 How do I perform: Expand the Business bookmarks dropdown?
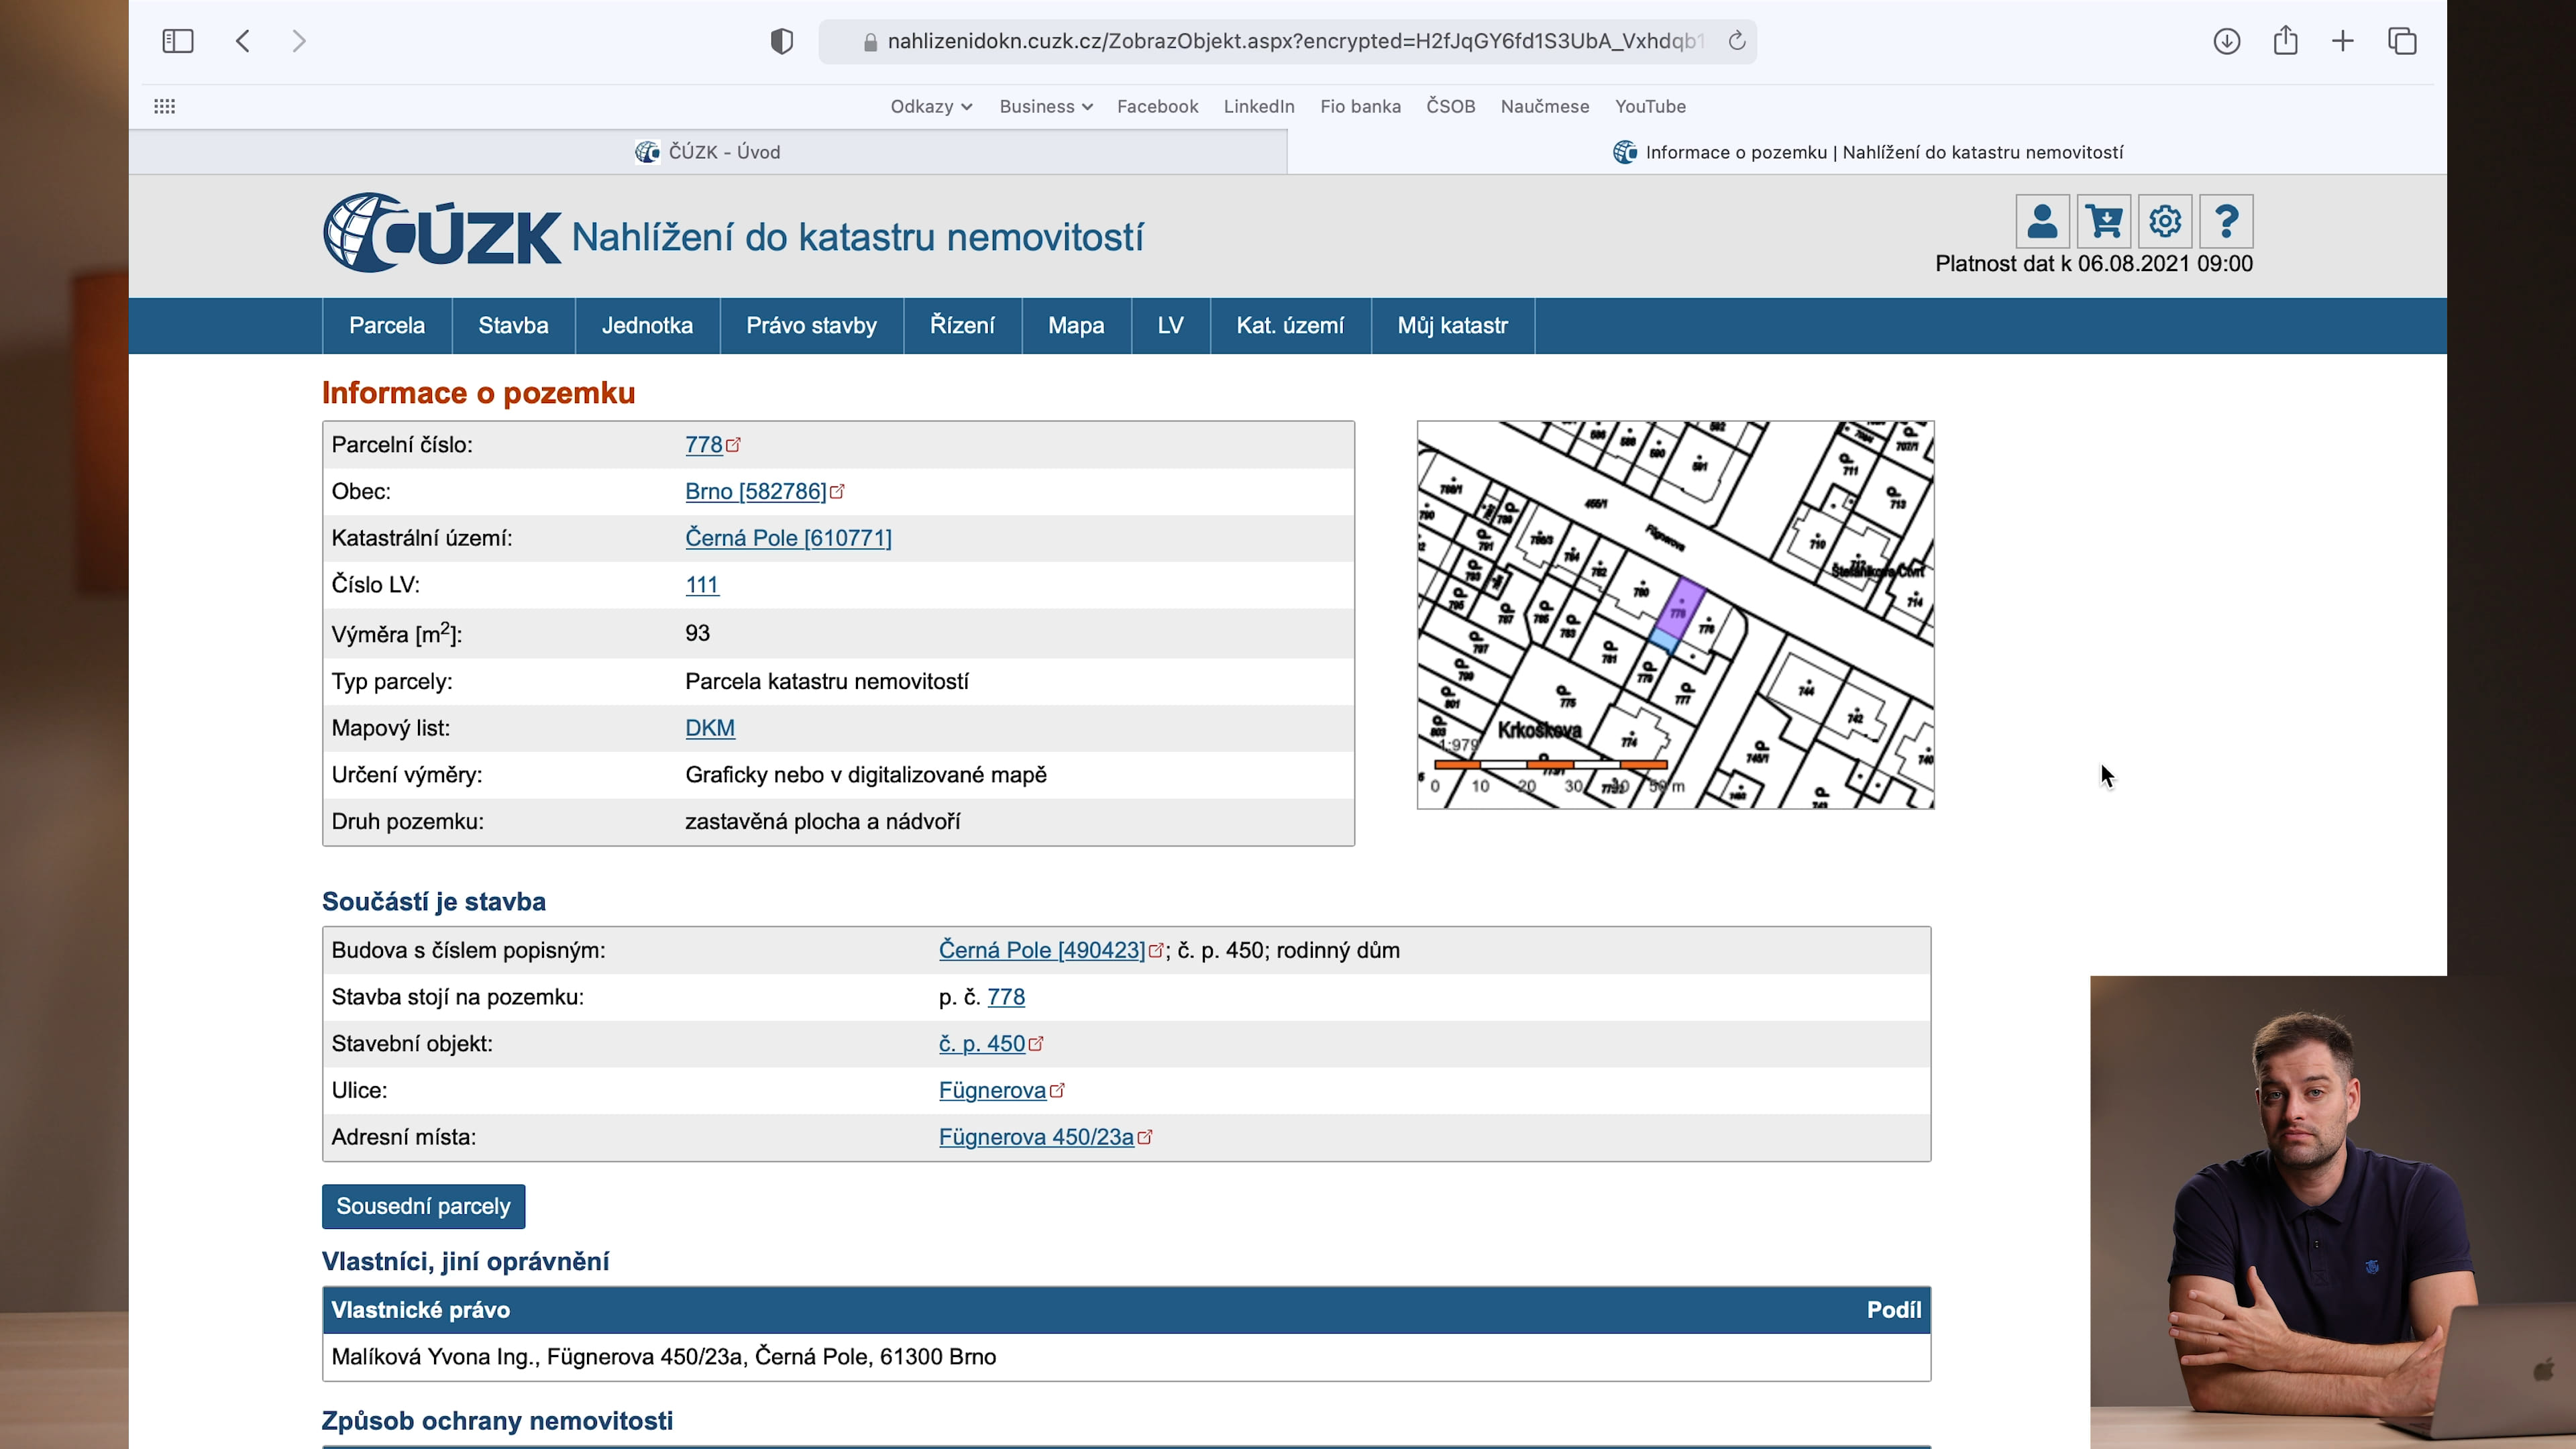click(x=1045, y=106)
